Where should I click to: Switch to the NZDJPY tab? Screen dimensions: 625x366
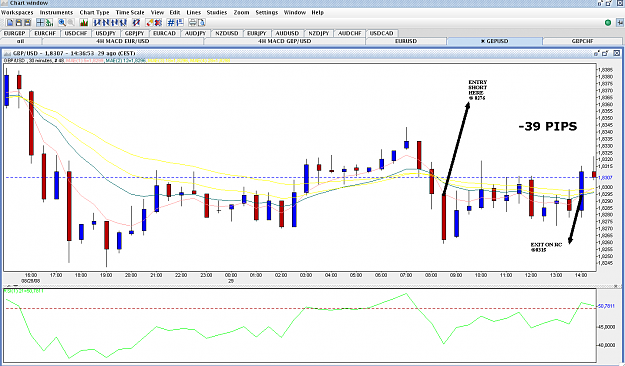318,33
